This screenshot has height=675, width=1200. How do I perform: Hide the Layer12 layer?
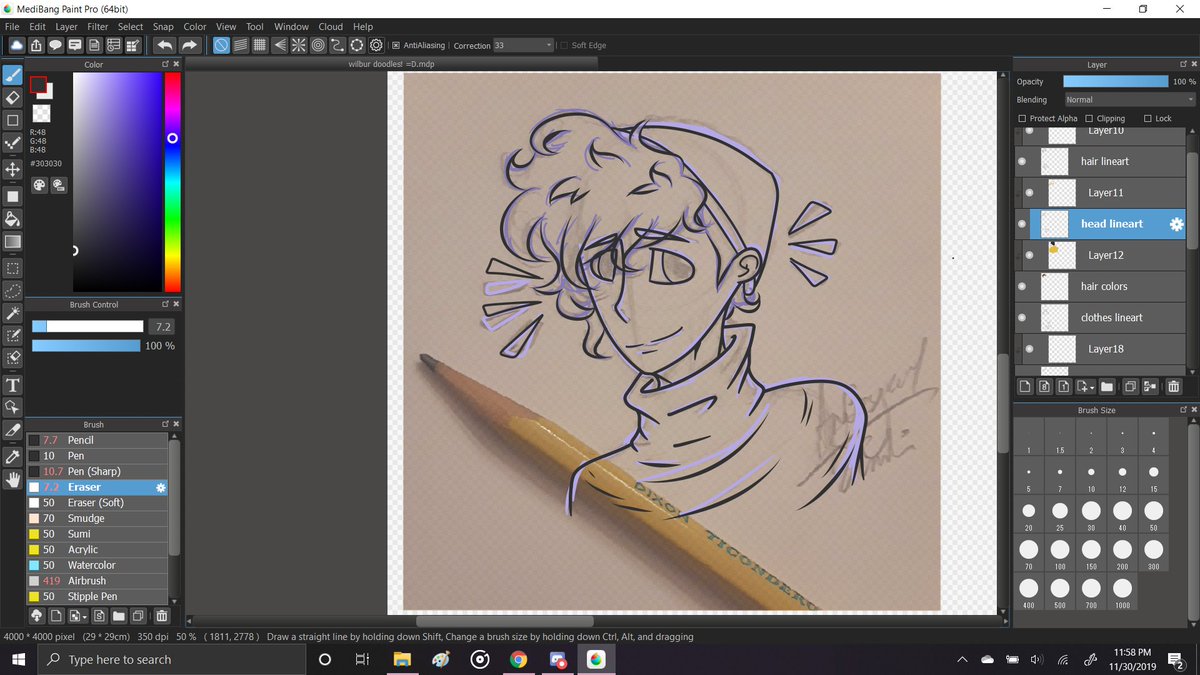(1030, 255)
